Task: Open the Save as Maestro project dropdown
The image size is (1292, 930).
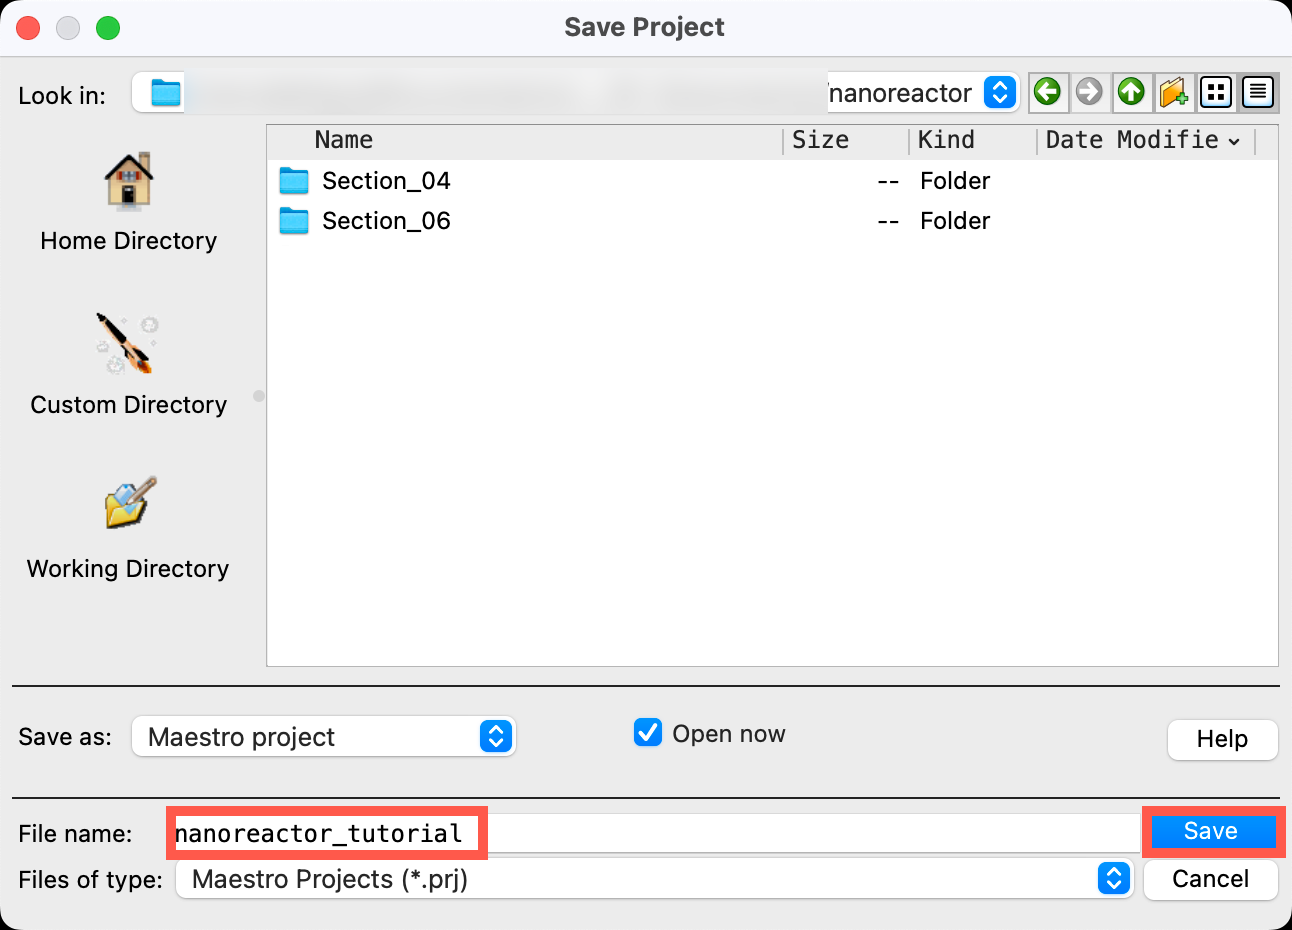Action: click(x=324, y=737)
